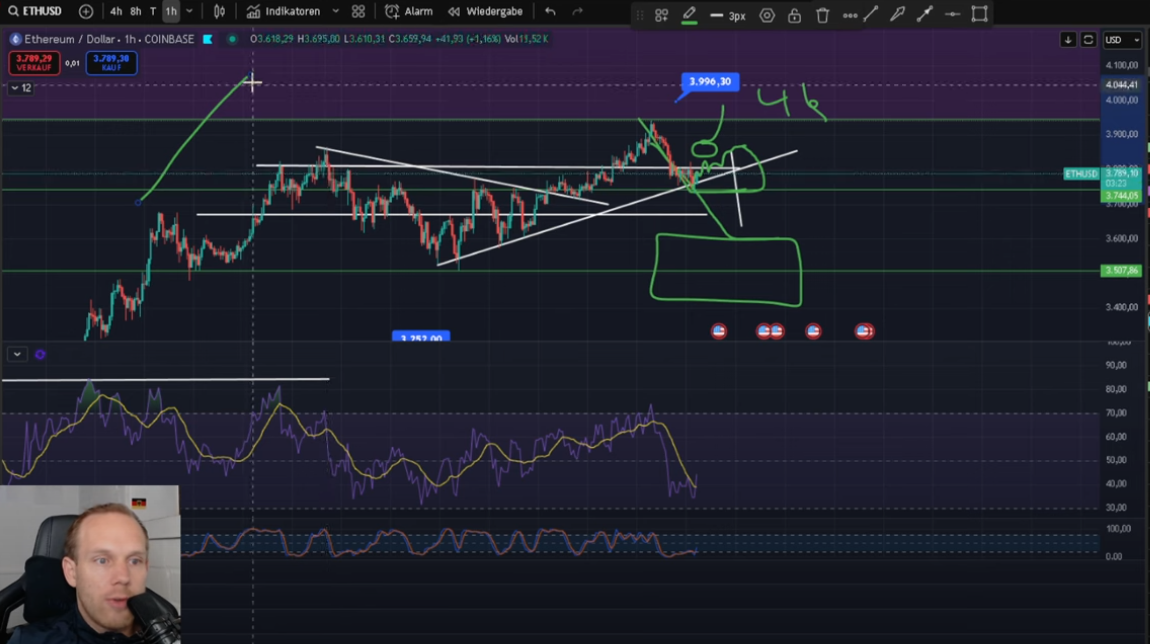The image size is (1150, 644).
Task: Toggle lock on selected drawing
Action: (794, 15)
